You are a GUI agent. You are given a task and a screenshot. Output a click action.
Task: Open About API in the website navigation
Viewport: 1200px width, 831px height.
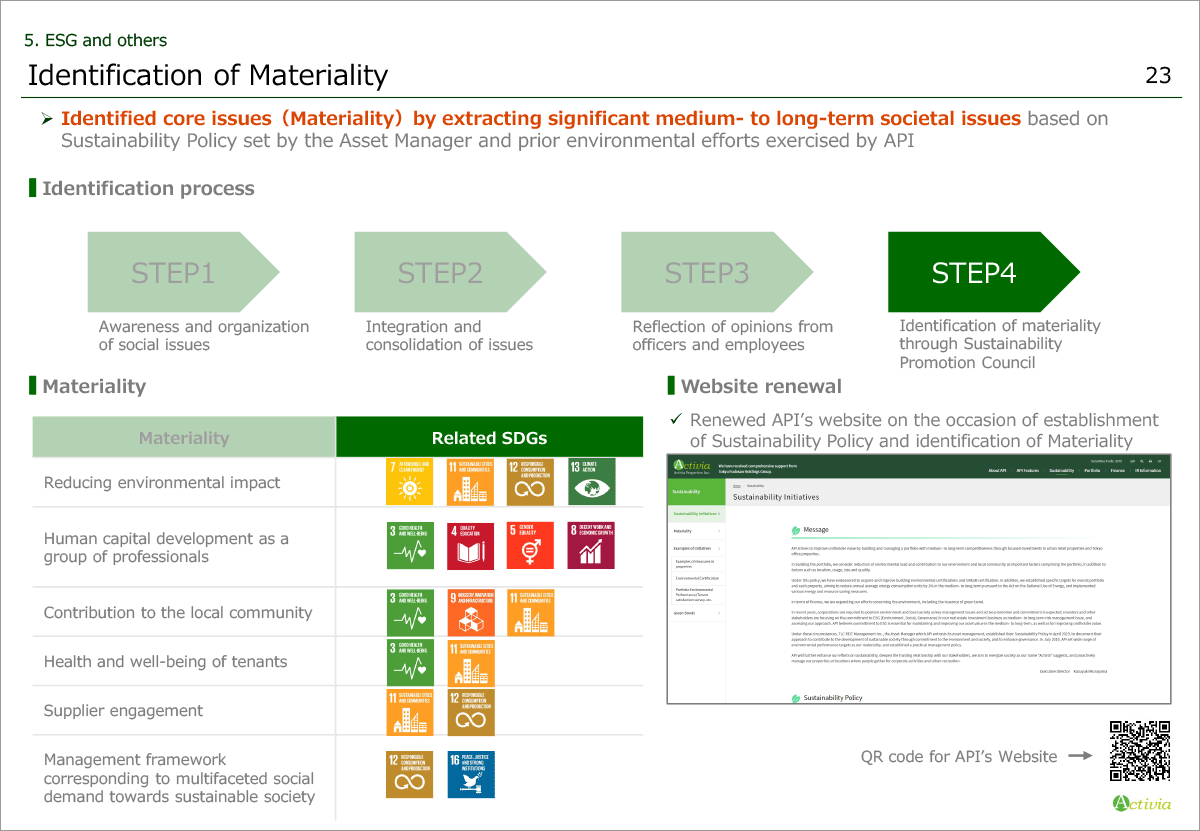pyautogui.click(x=997, y=470)
